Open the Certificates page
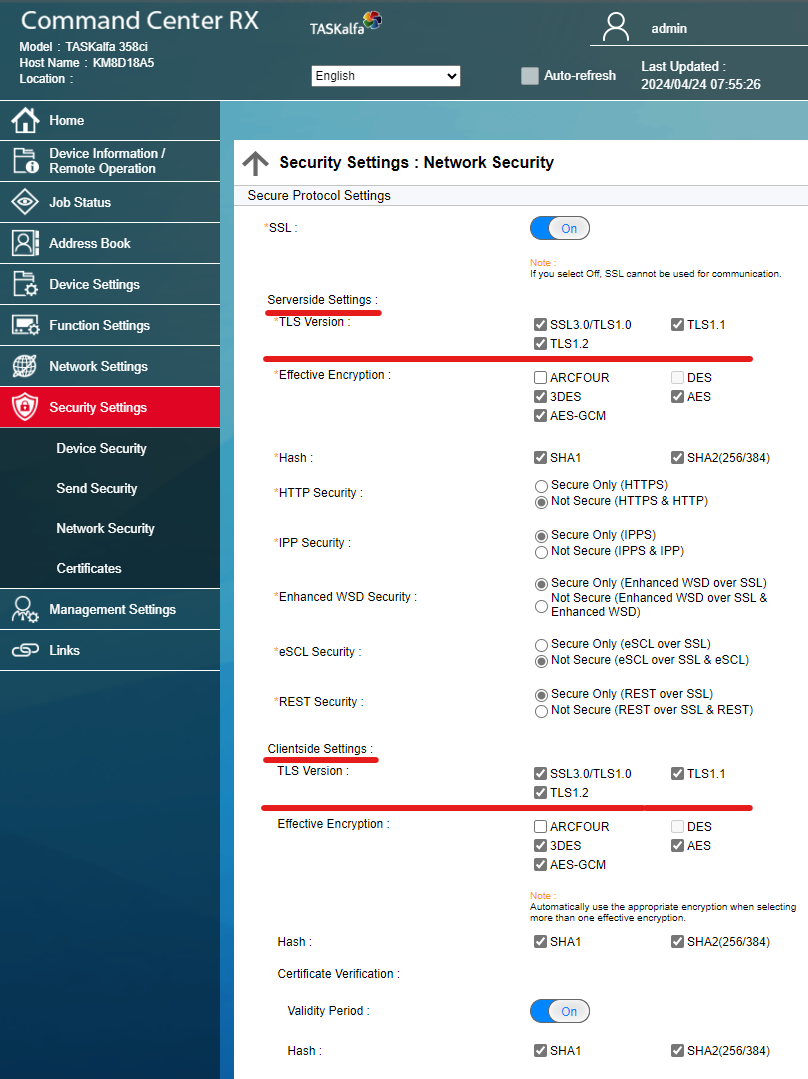The height and width of the screenshot is (1079, 808). pyautogui.click(x=88, y=568)
